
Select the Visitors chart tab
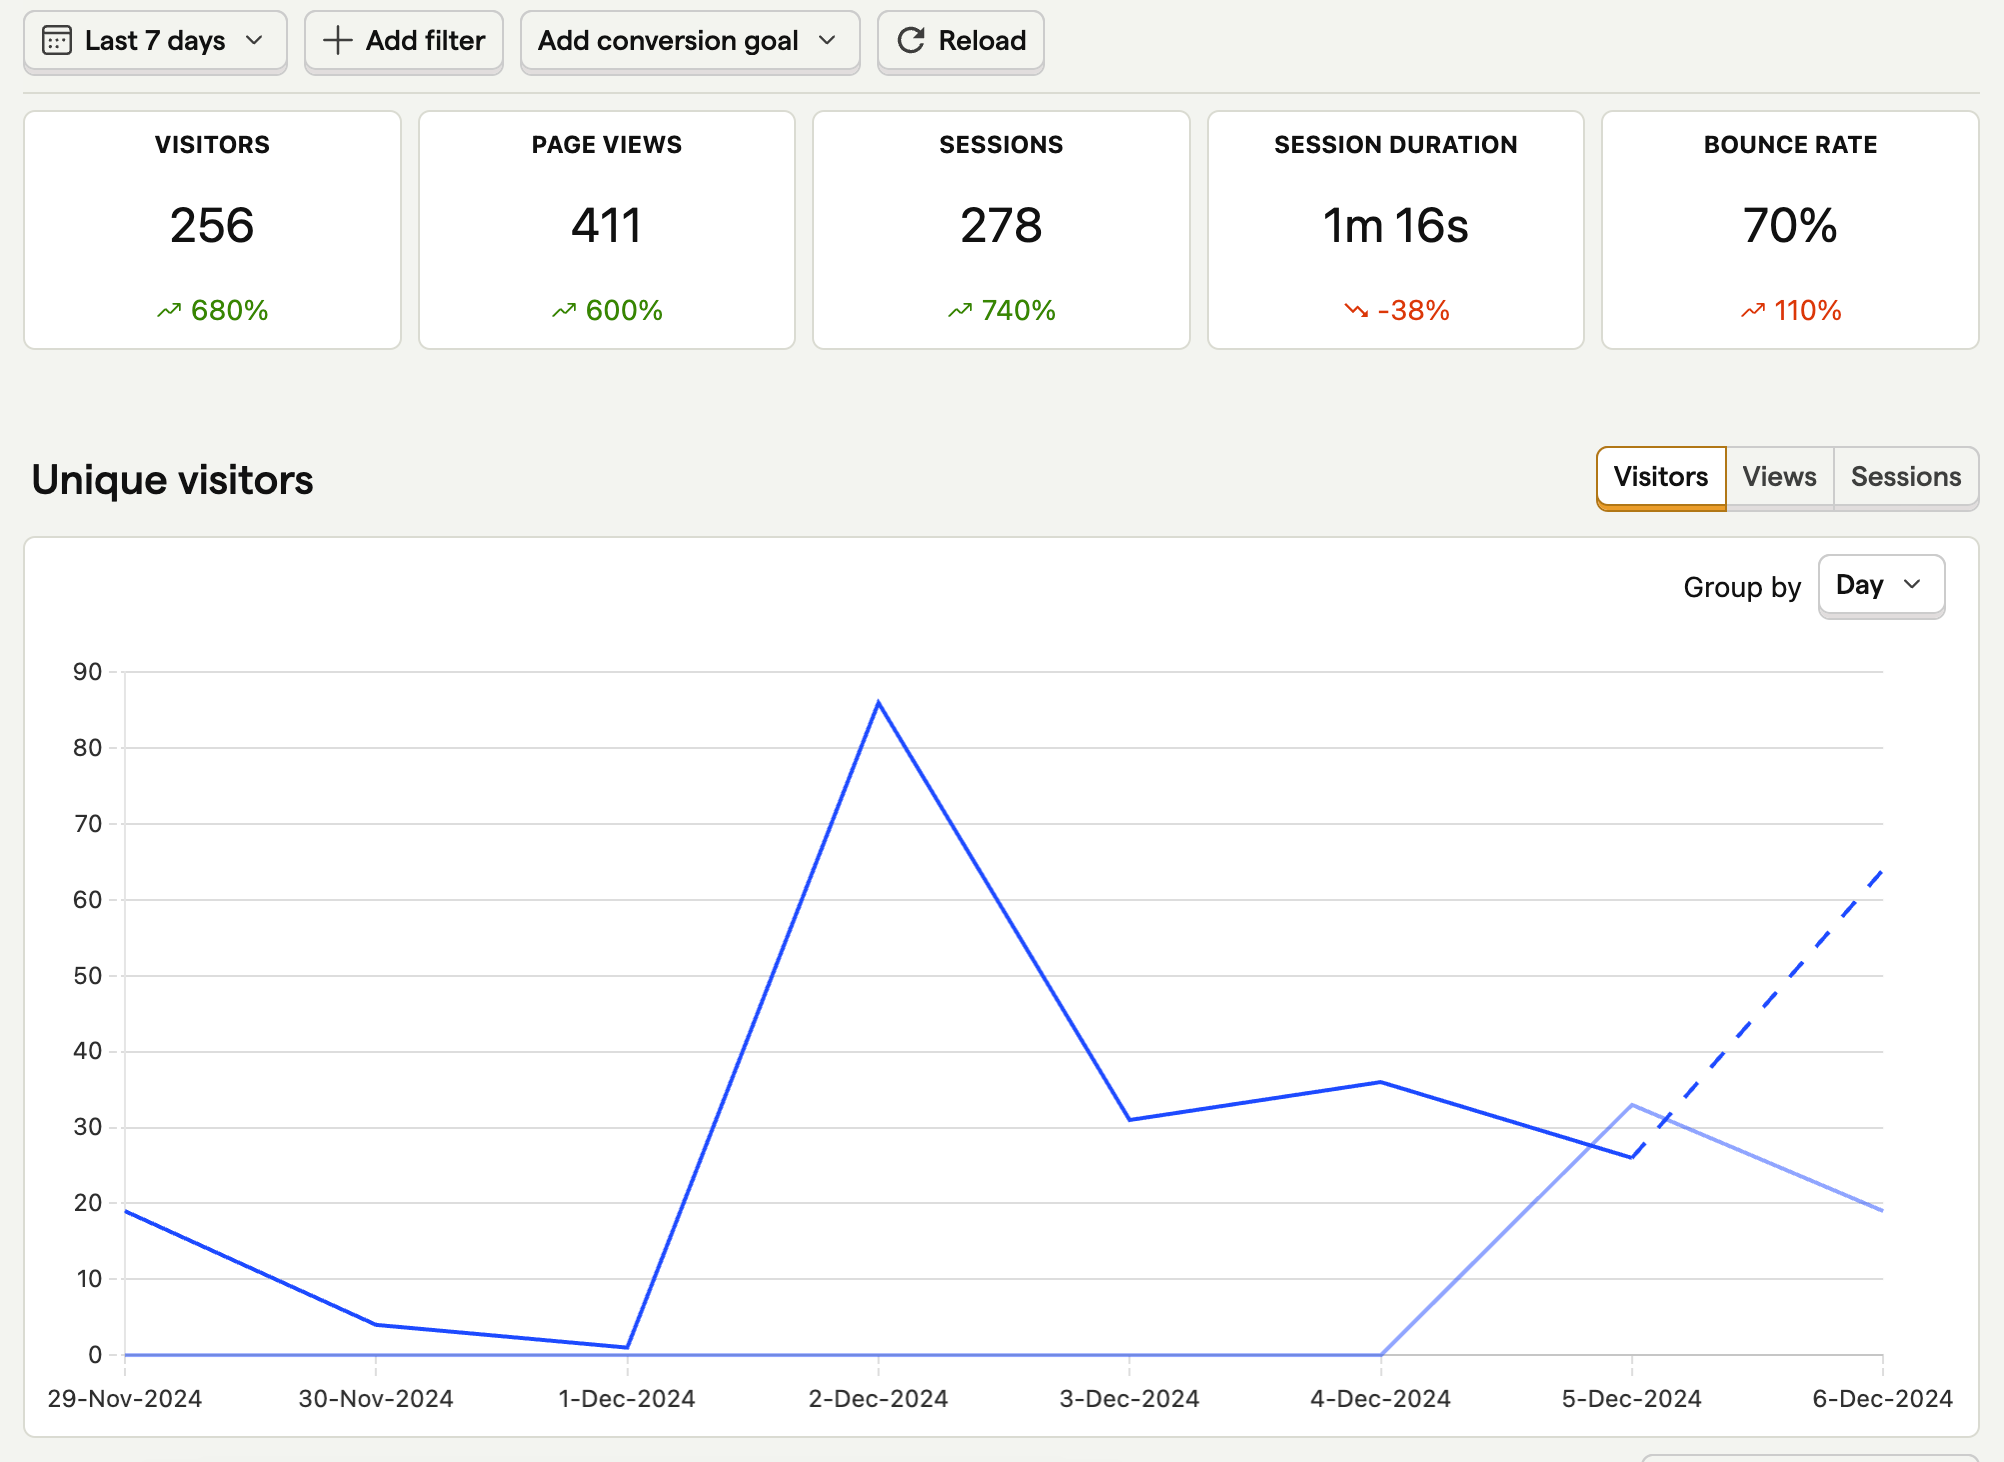click(x=1660, y=477)
